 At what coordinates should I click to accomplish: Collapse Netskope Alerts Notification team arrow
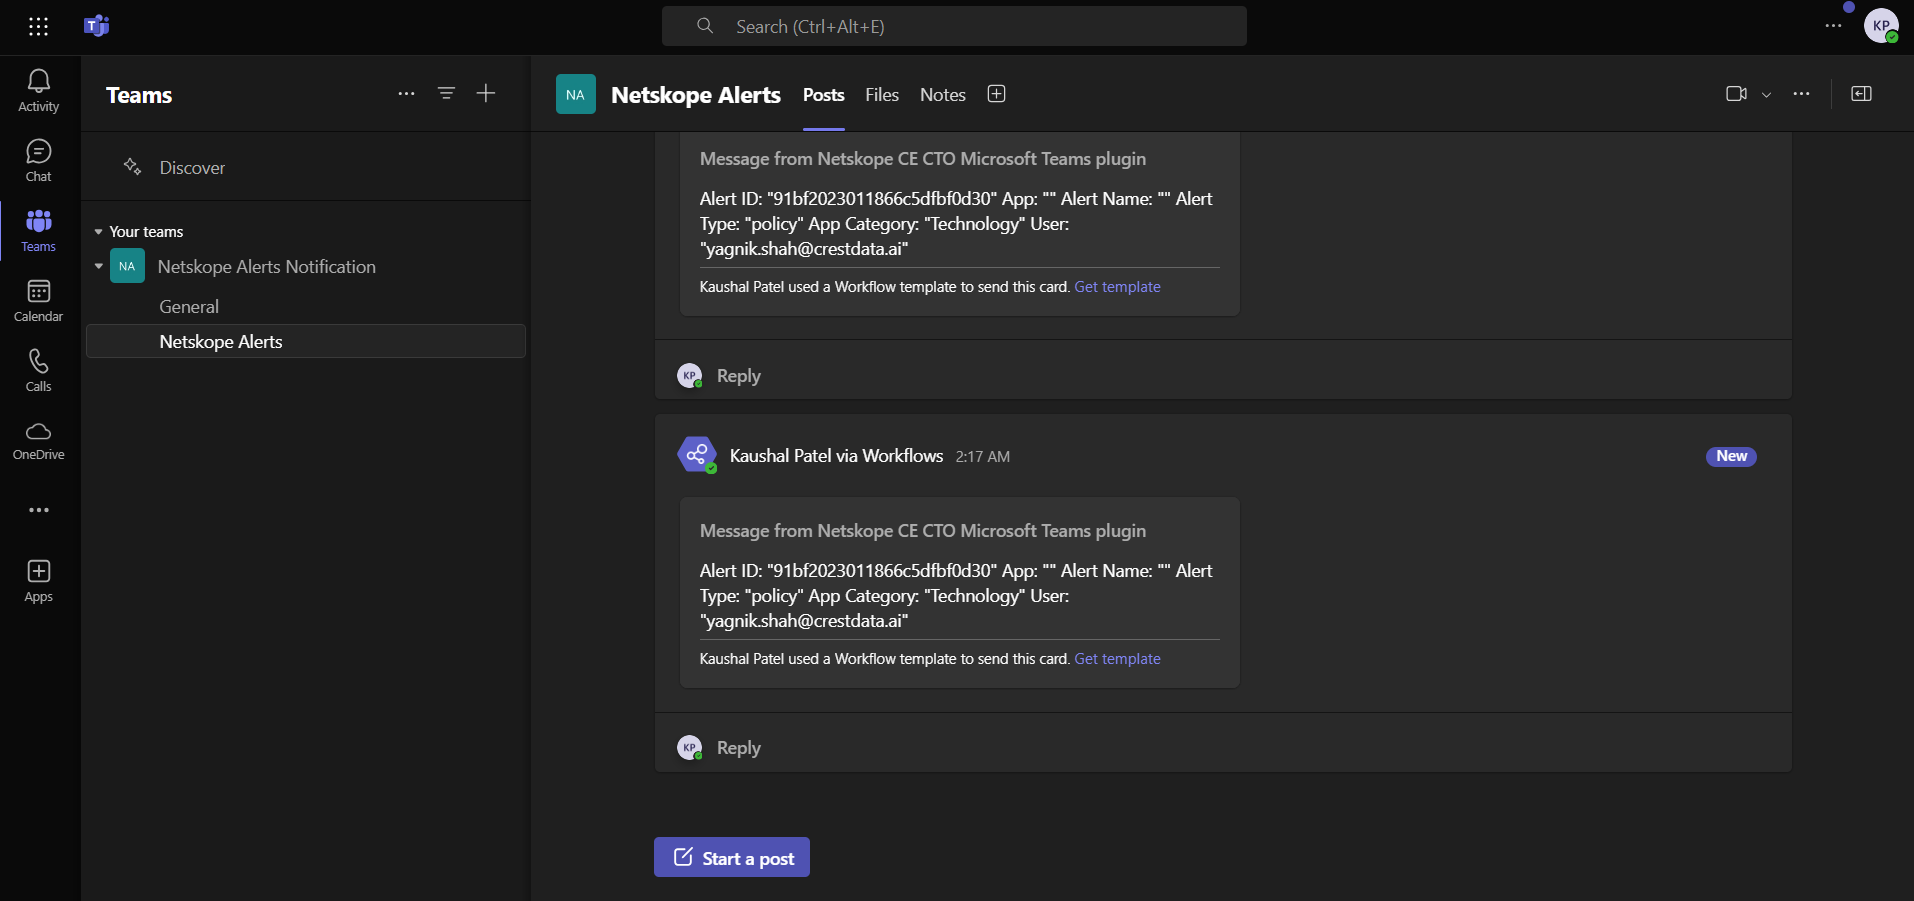point(98,267)
